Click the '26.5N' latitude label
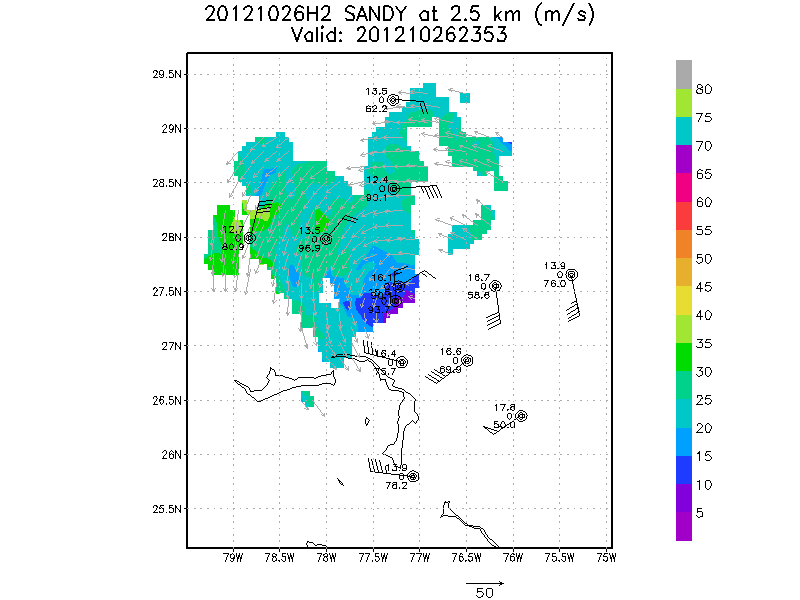800x600 pixels. (167, 401)
